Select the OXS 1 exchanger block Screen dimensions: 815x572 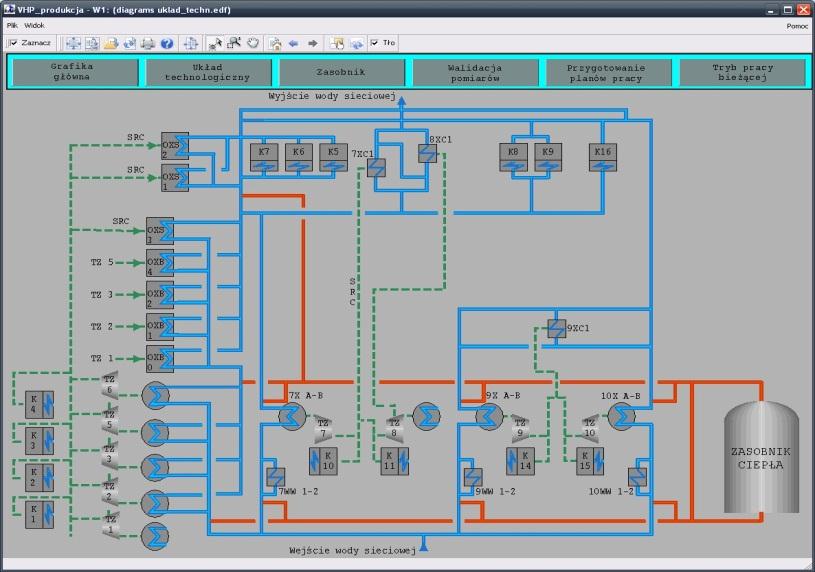pos(175,178)
